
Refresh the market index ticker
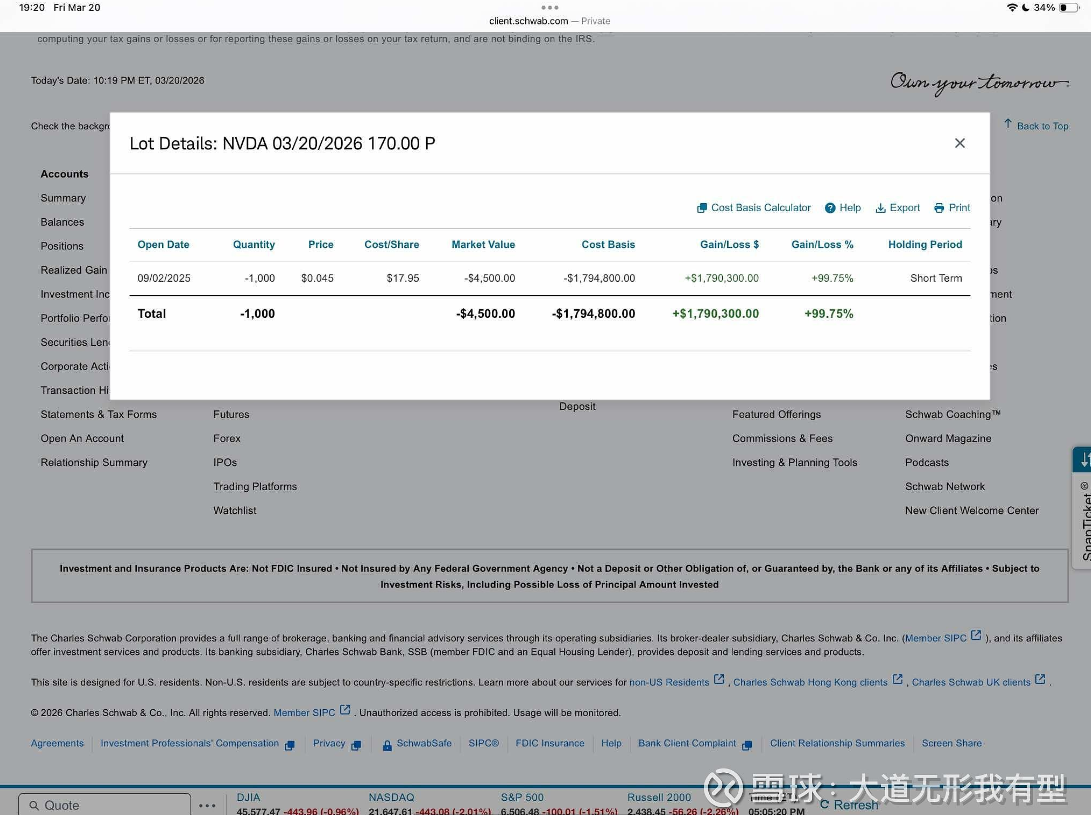point(849,804)
